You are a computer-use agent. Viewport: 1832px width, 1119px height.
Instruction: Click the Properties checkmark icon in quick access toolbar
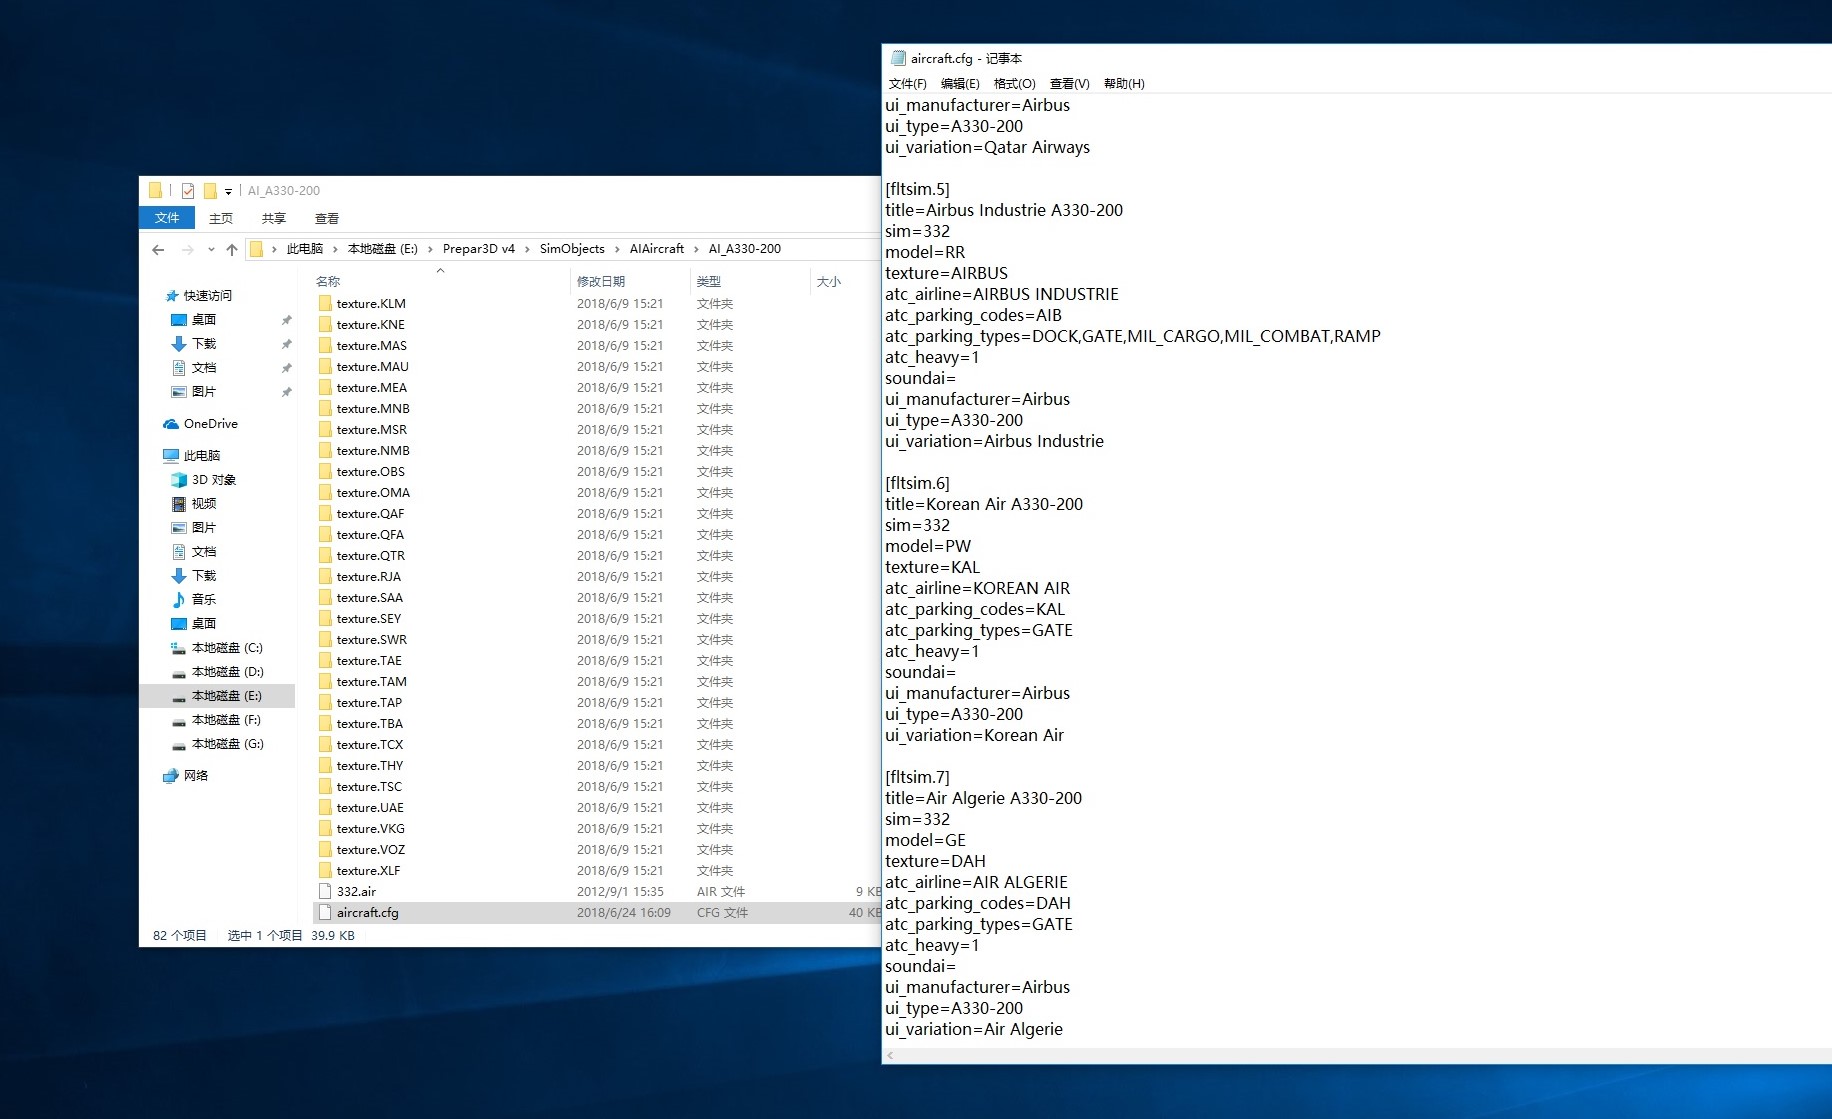tap(187, 190)
